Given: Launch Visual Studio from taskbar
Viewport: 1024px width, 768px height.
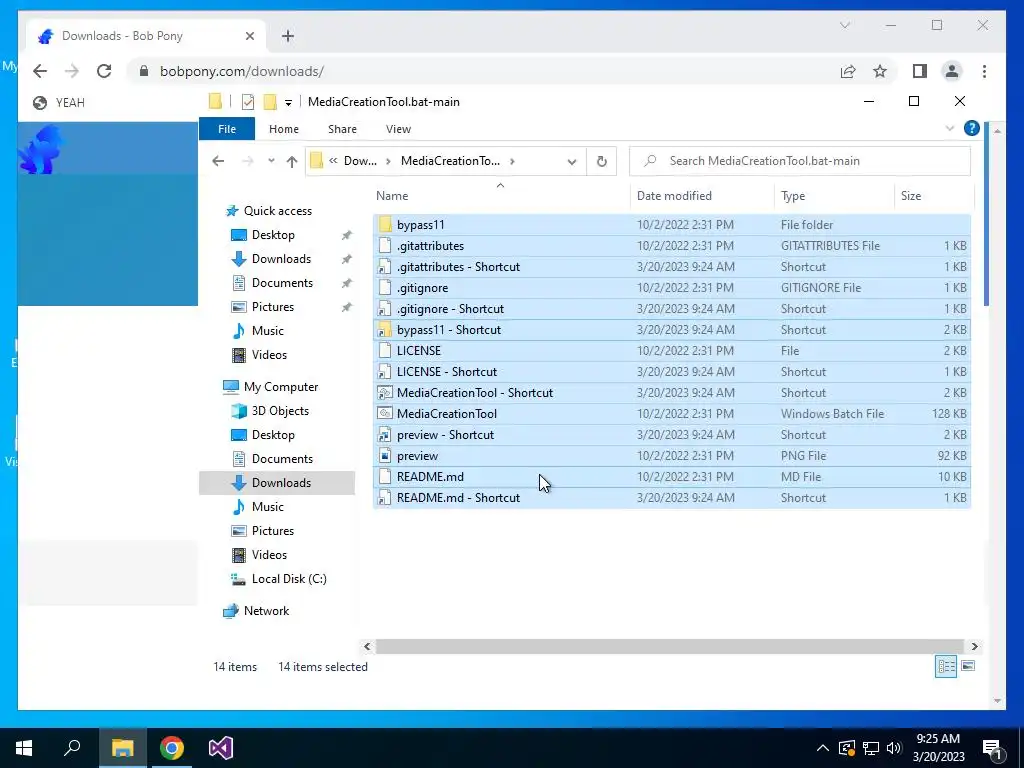Looking at the screenshot, I should click(221, 748).
